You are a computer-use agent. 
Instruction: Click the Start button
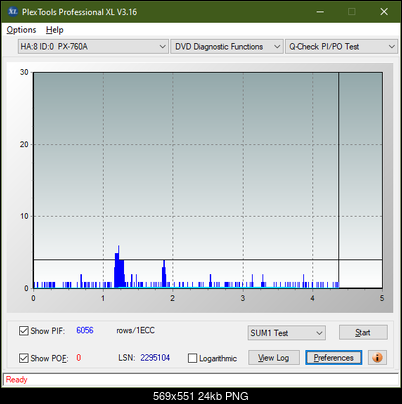(x=363, y=332)
